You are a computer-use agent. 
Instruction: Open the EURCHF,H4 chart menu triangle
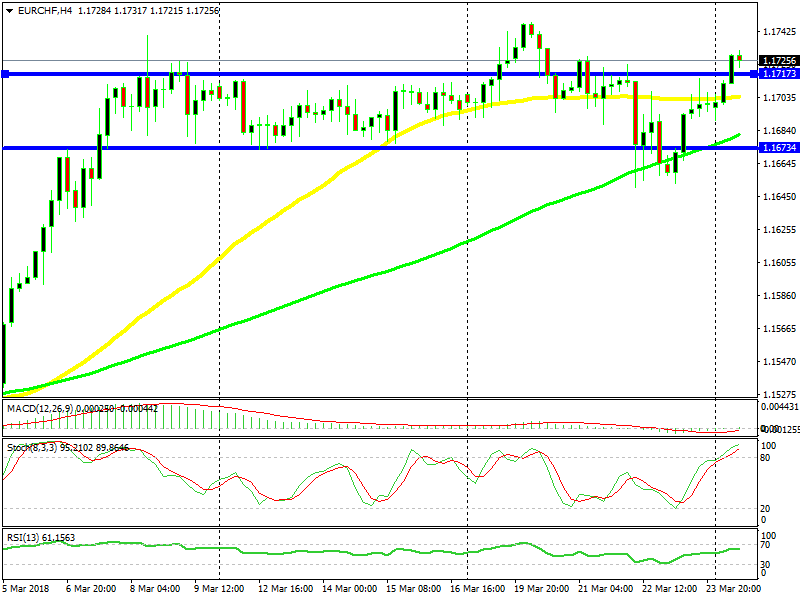(x=9, y=11)
